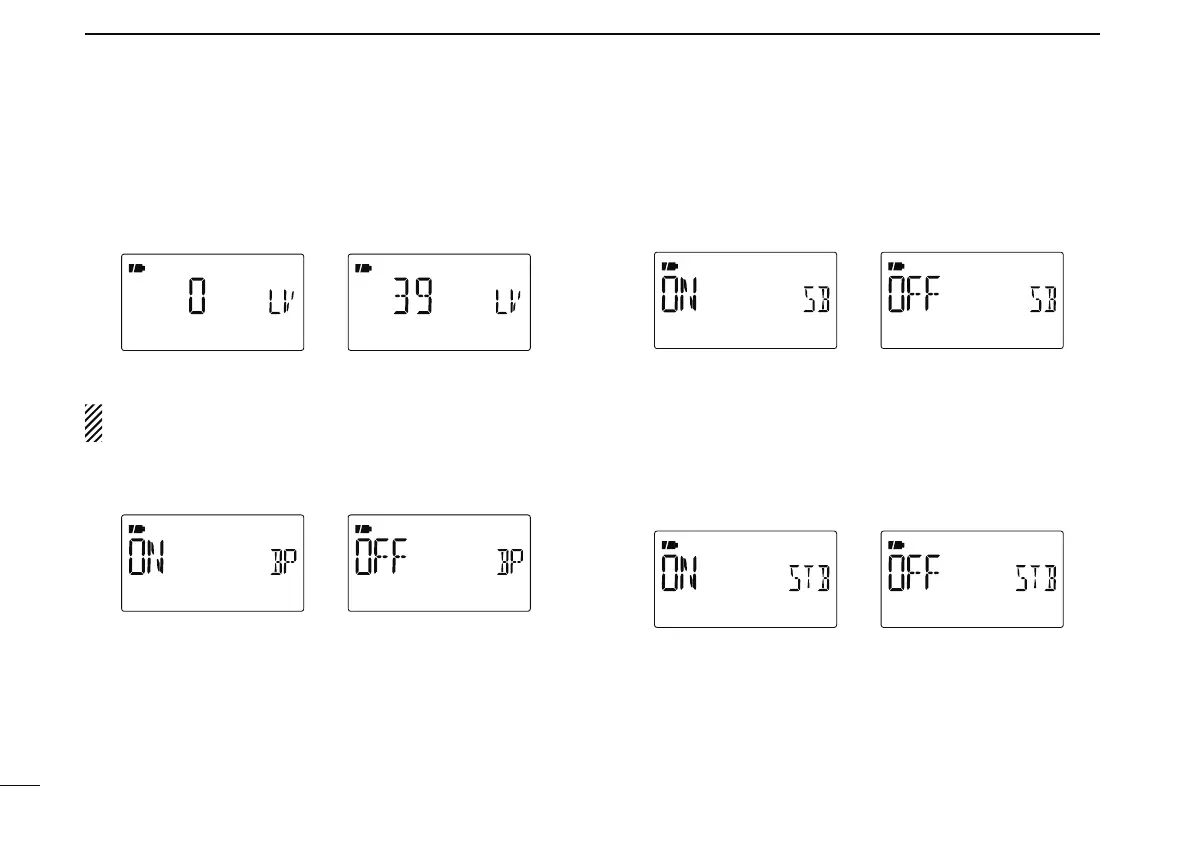Click the battery icon in the '39 LV' display

click(x=364, y=268)
